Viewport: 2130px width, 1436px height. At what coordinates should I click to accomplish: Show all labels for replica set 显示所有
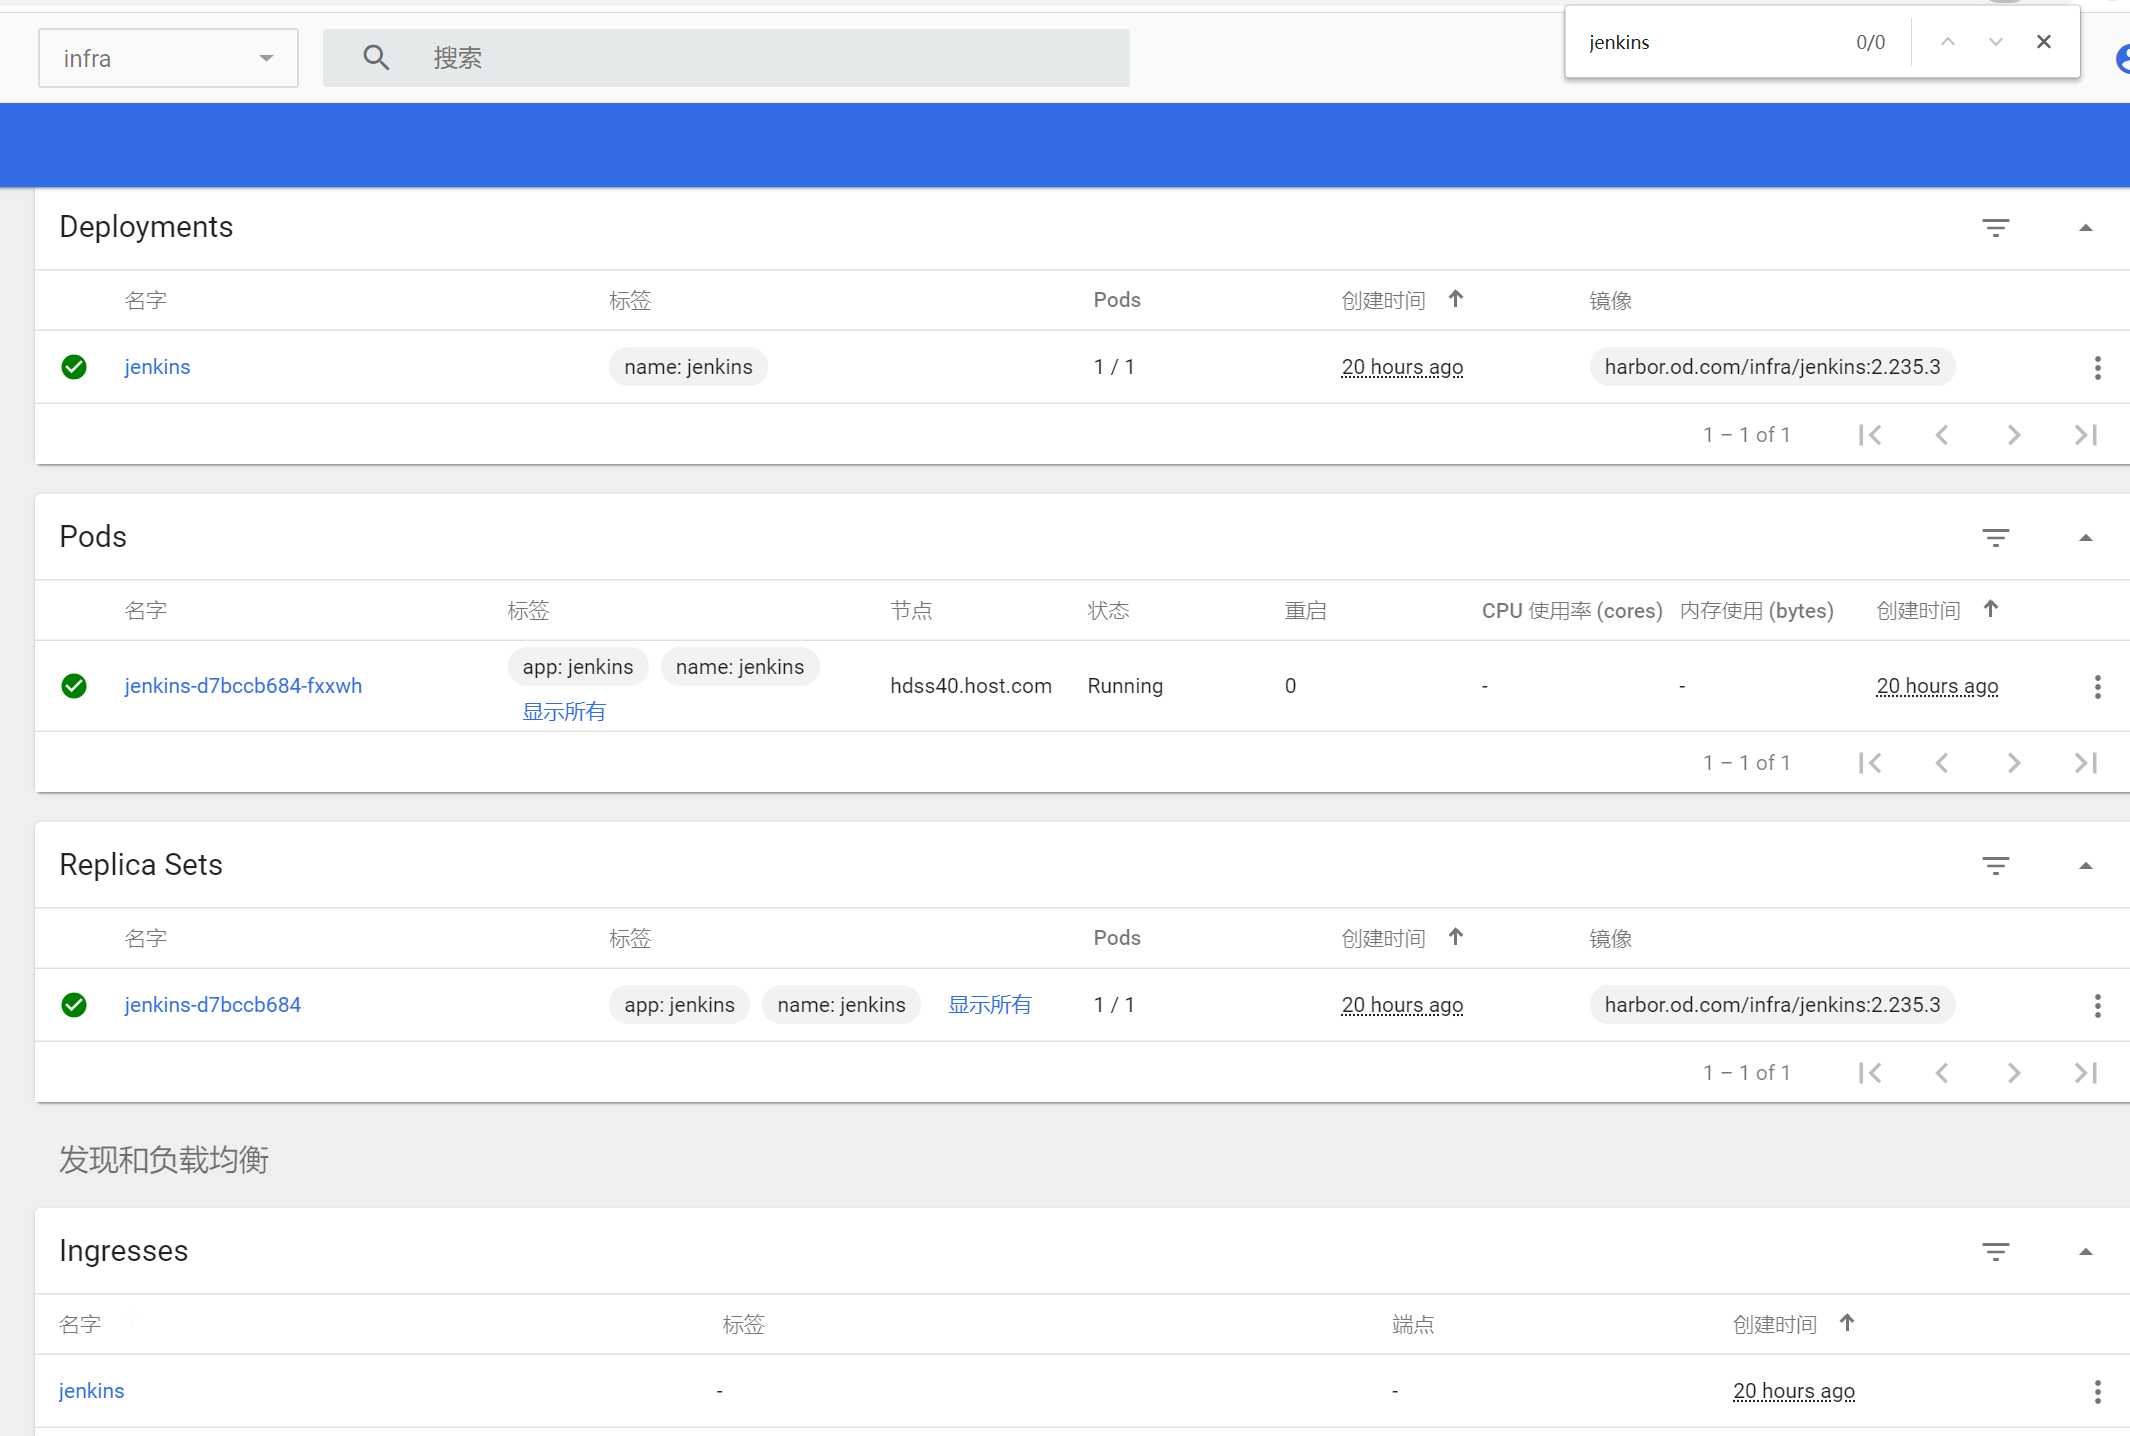click(x=989, y=1005)
